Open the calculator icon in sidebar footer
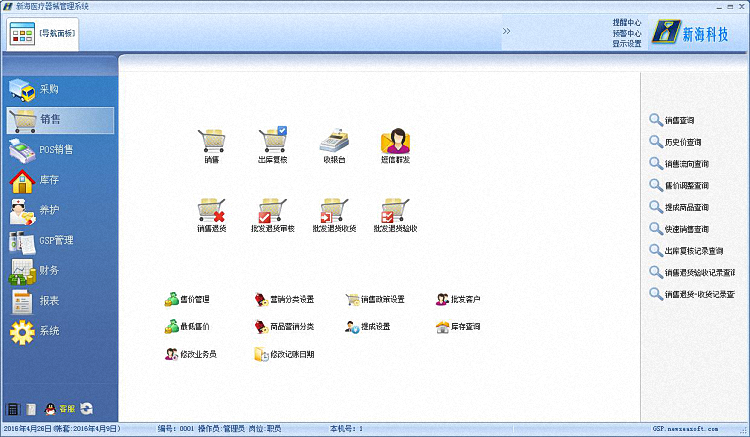Image resolution: width=750 pixels, height=437 pixels. (x=13, y=409)
